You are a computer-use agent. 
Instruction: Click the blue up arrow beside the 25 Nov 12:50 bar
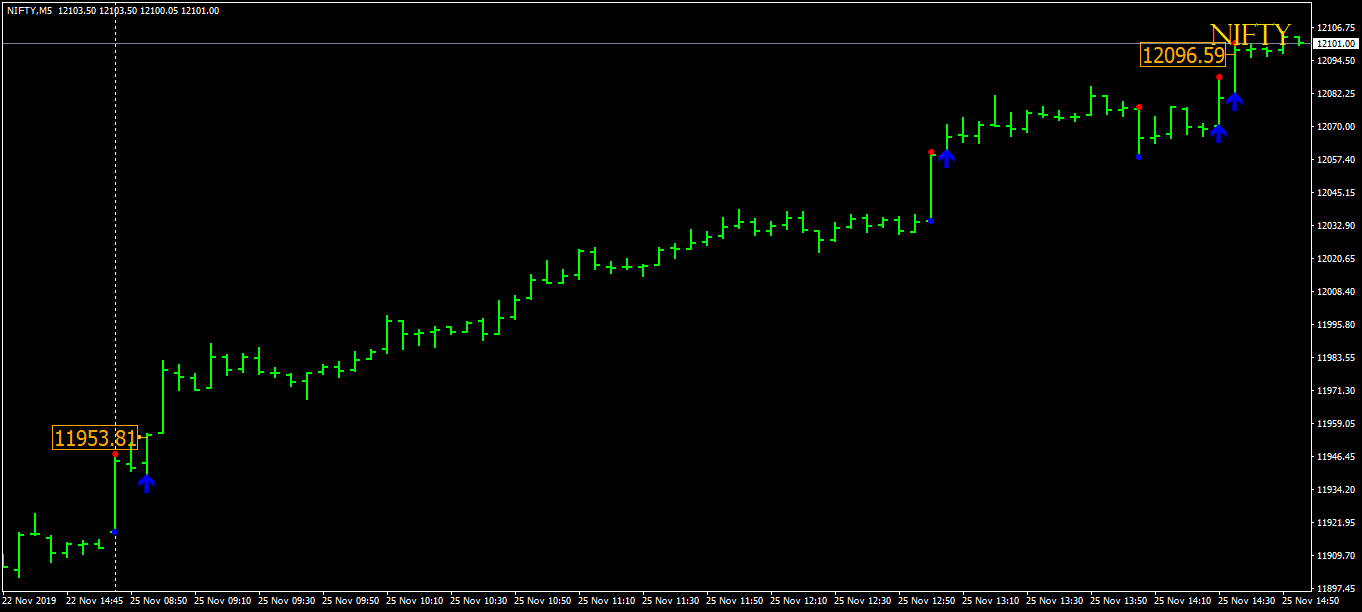pos(946,157)
